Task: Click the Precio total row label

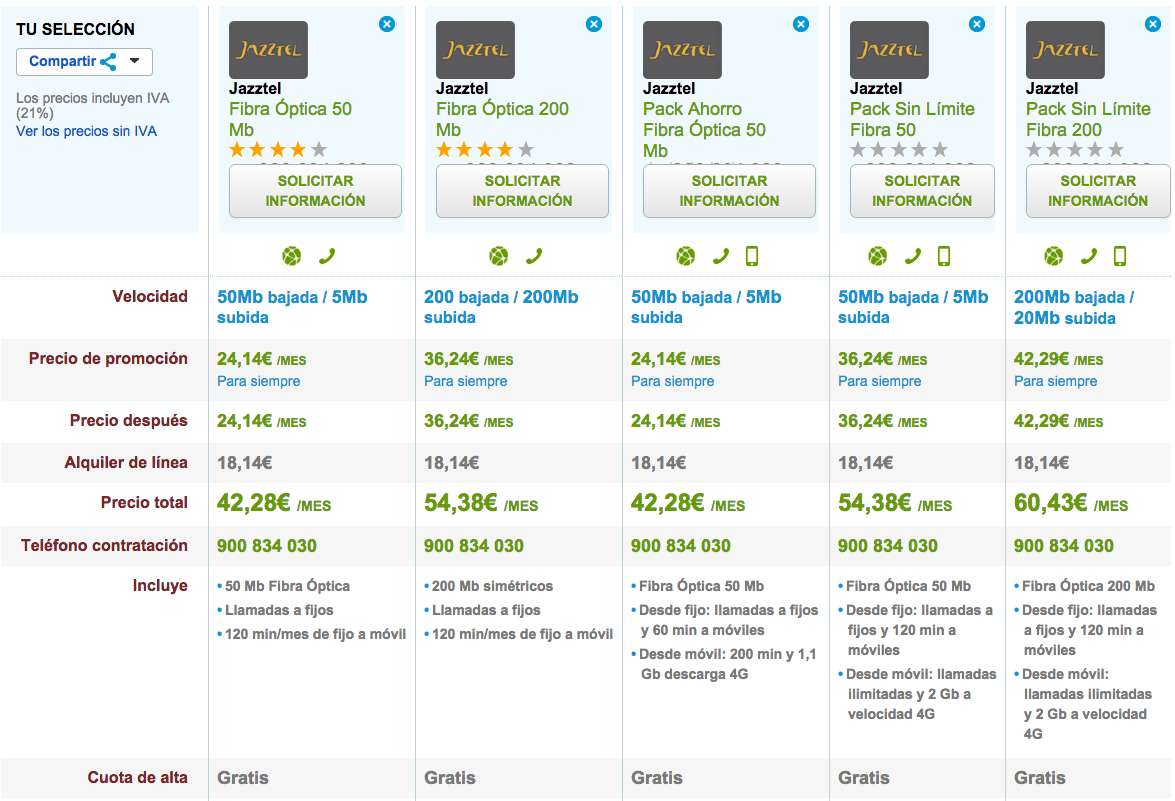Action: point(144,503)
